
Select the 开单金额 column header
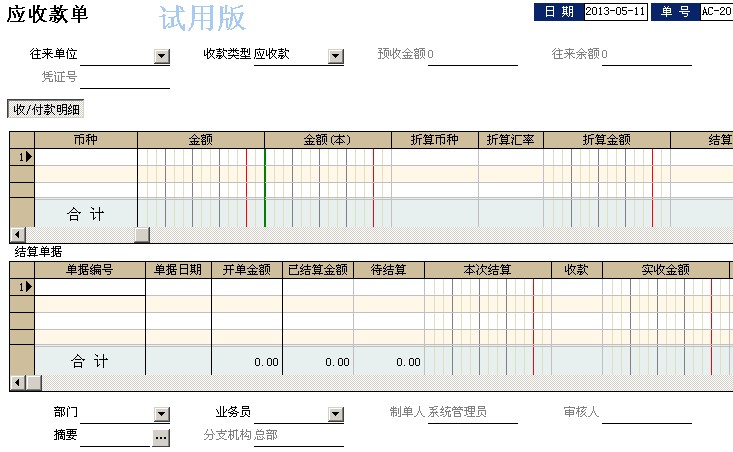(x=247, y=270)
